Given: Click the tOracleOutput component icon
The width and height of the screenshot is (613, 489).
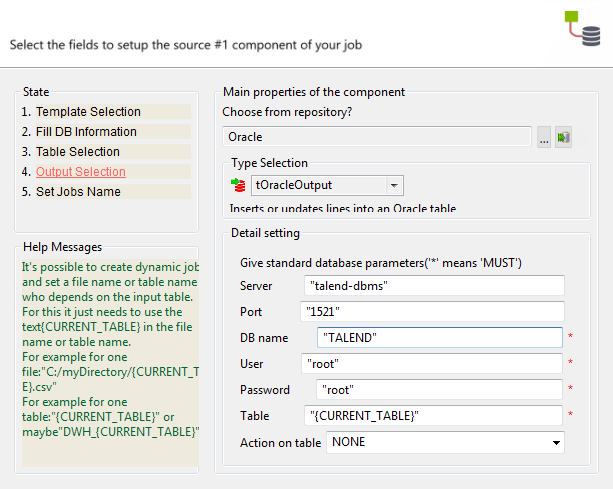Looking at the screenshot, I should [x=238, y=185].
